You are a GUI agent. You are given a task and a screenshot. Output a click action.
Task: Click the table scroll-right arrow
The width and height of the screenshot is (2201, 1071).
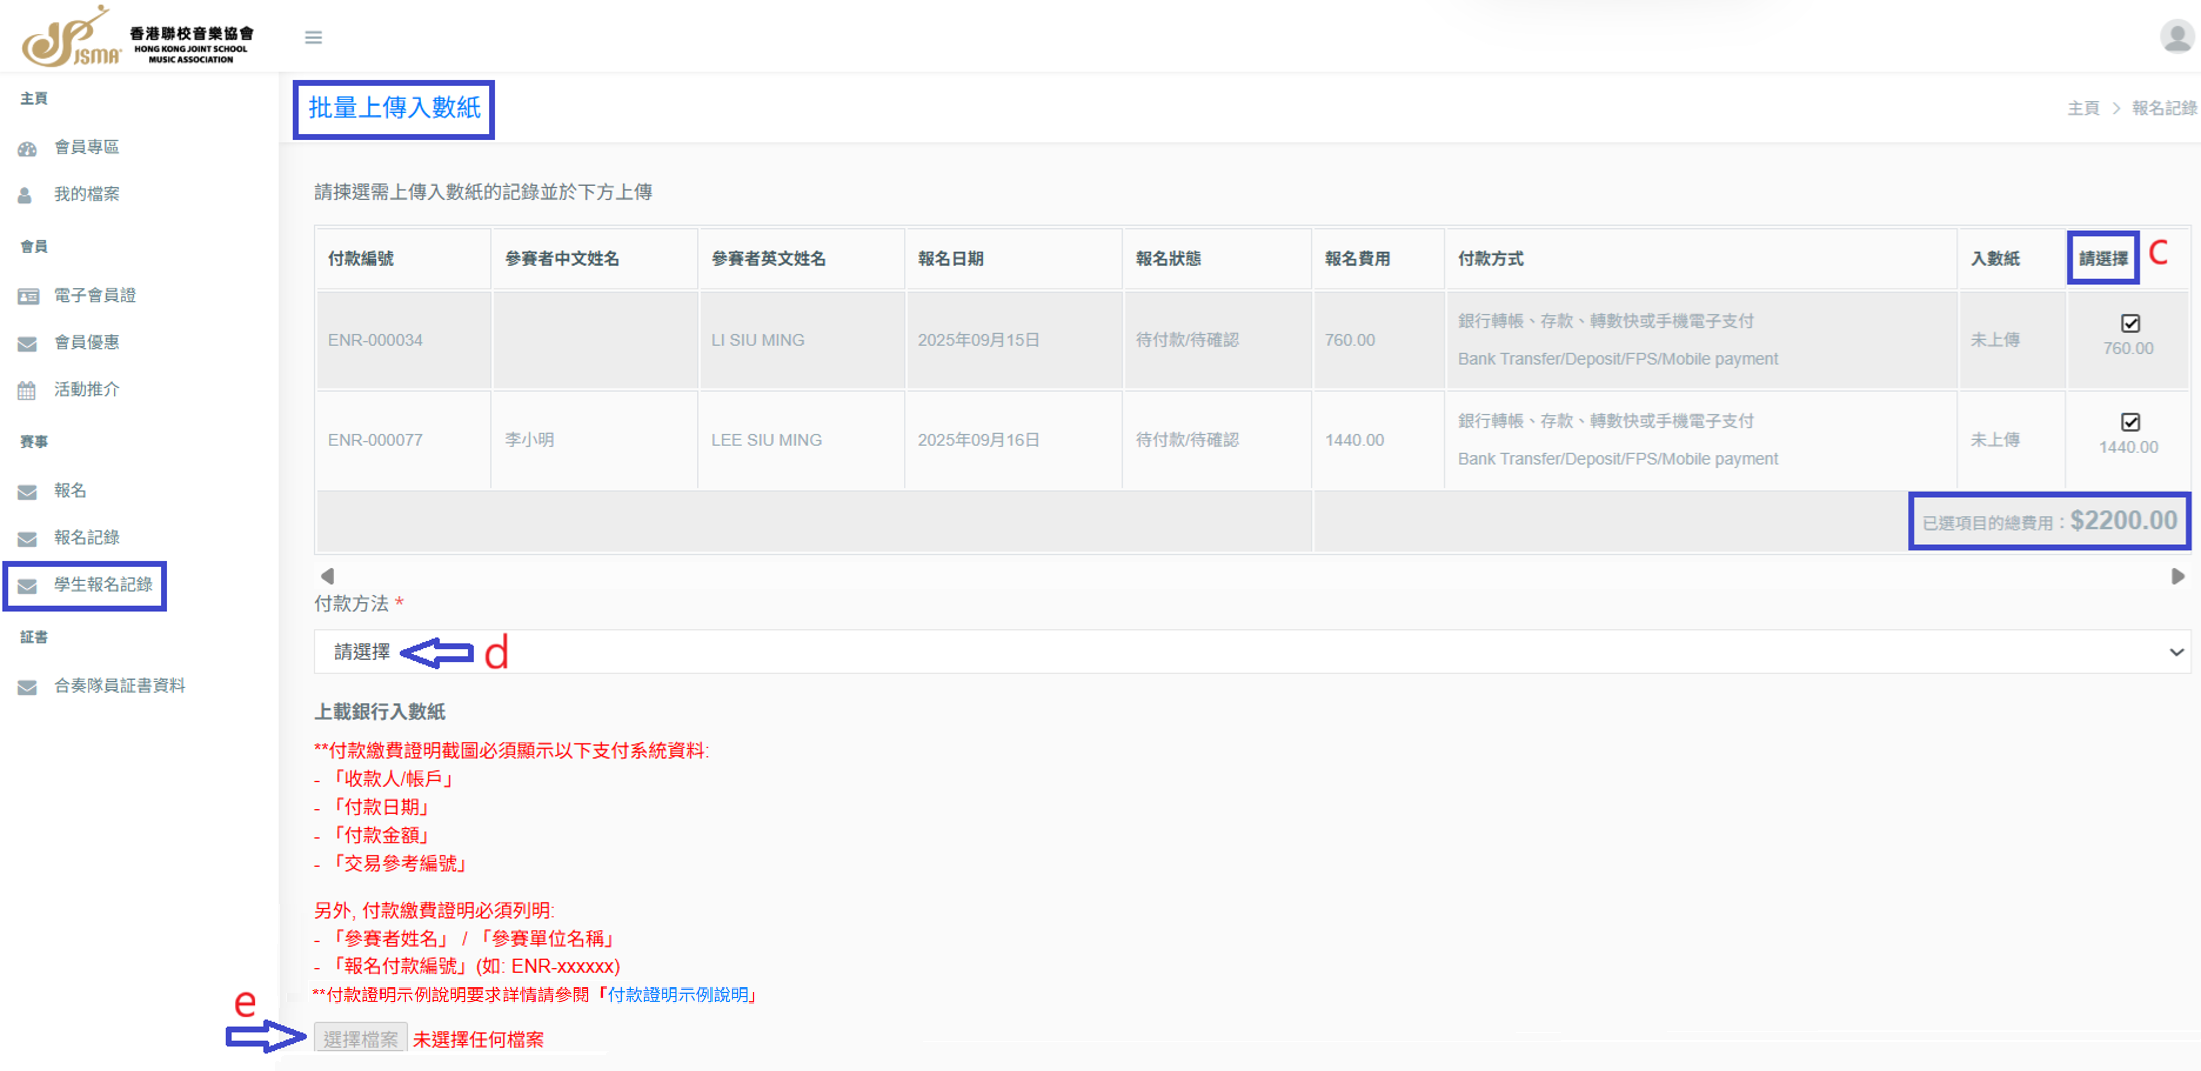[2177, 576]
